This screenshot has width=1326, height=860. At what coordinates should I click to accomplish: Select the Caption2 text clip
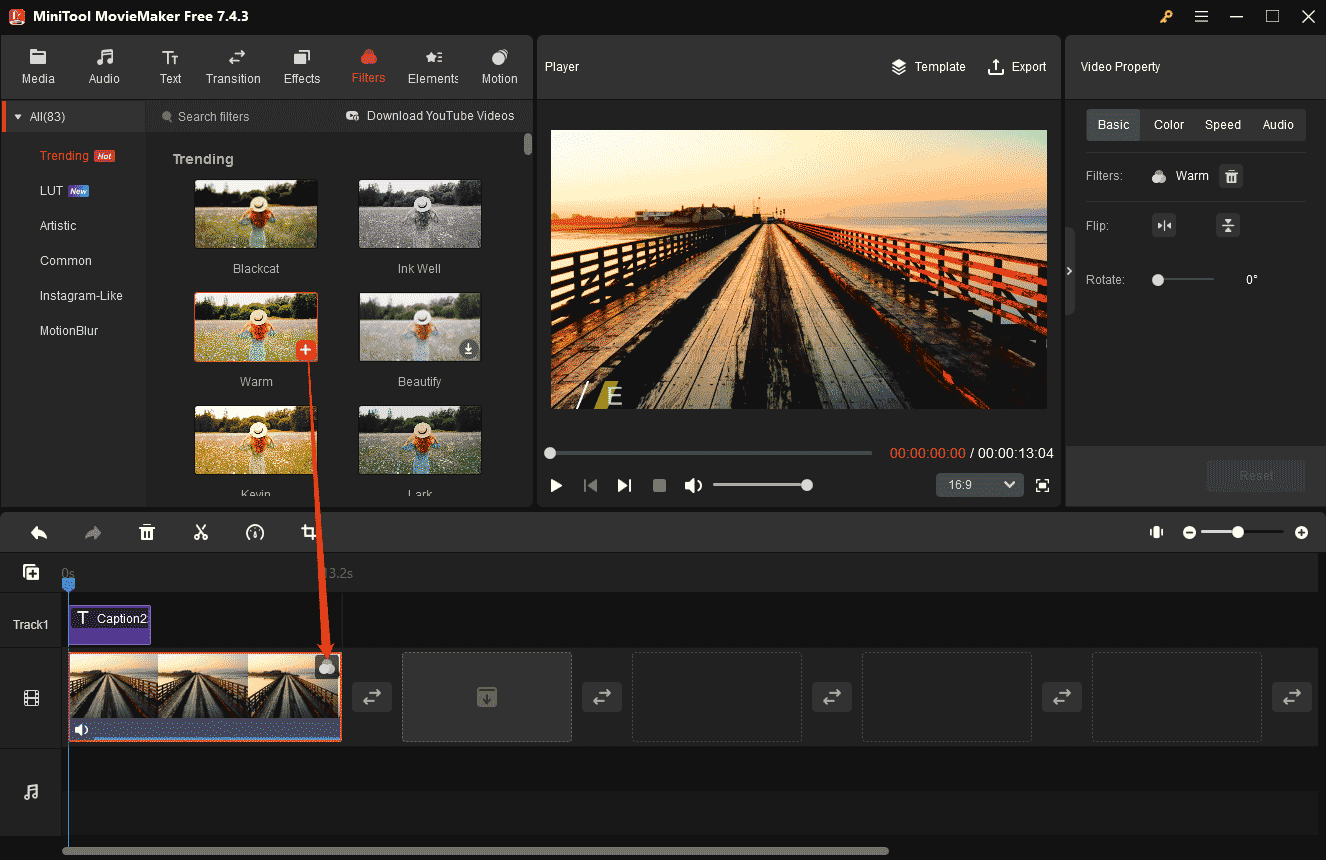(110, 625)
